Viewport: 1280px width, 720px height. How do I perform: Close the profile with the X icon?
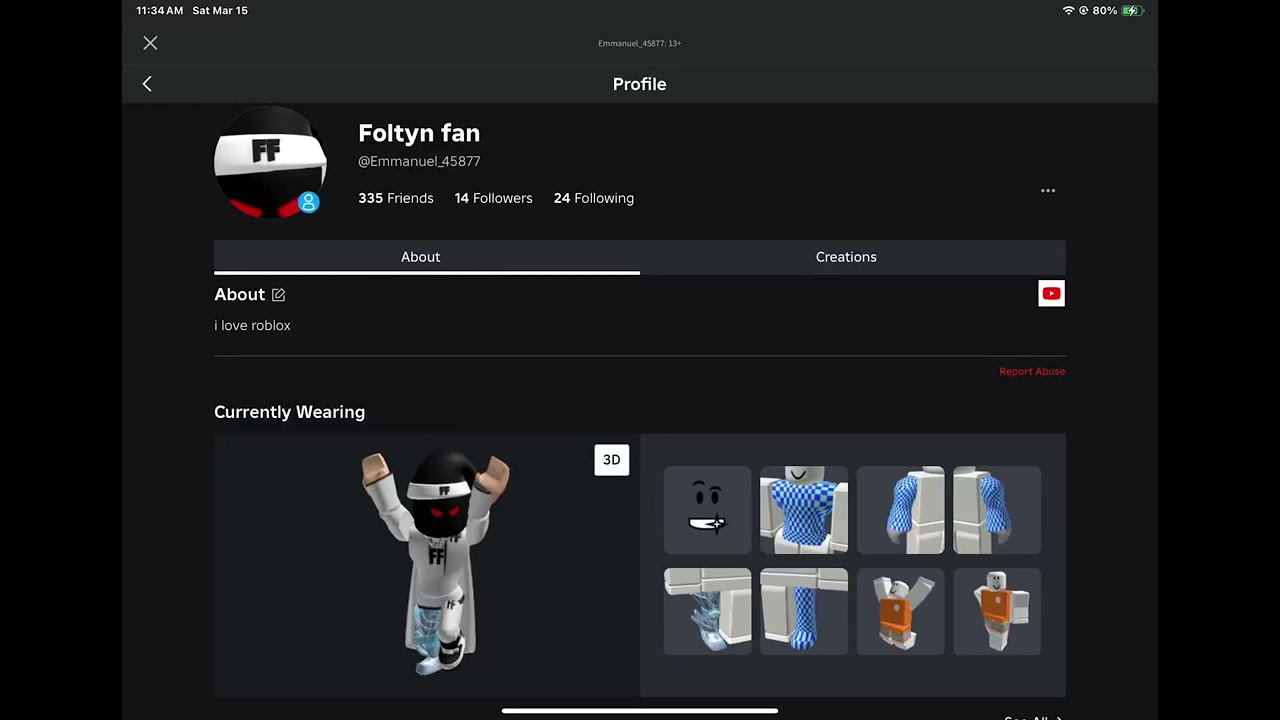[150, 43]
